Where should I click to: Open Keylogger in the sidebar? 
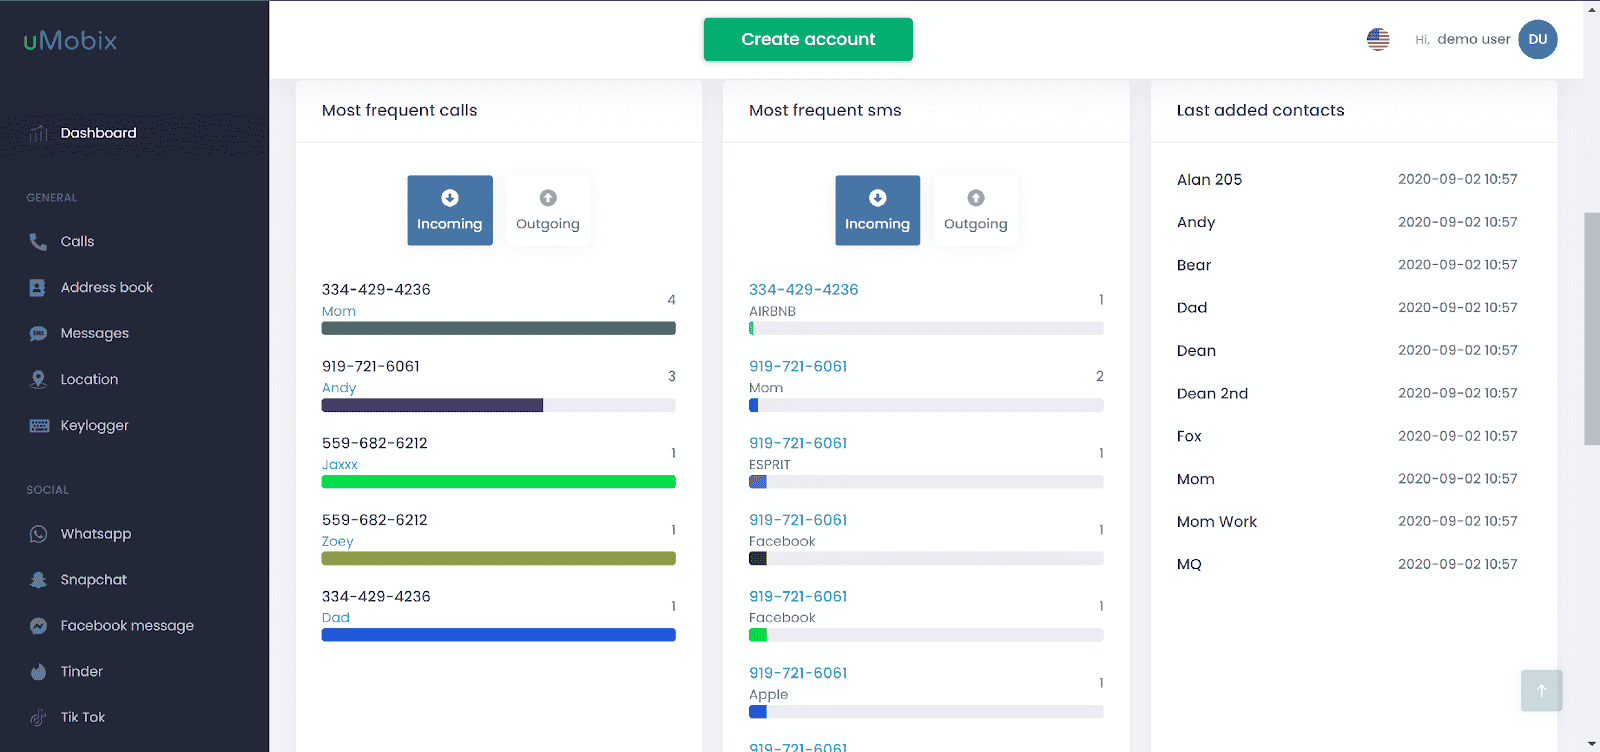coord(94,426)
